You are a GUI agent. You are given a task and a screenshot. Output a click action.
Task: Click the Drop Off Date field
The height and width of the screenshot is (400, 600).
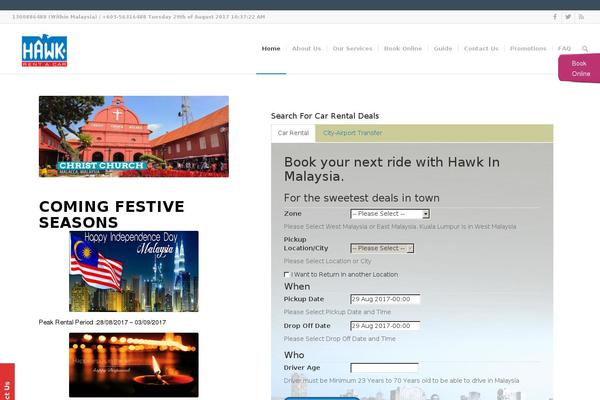point(385,326)
